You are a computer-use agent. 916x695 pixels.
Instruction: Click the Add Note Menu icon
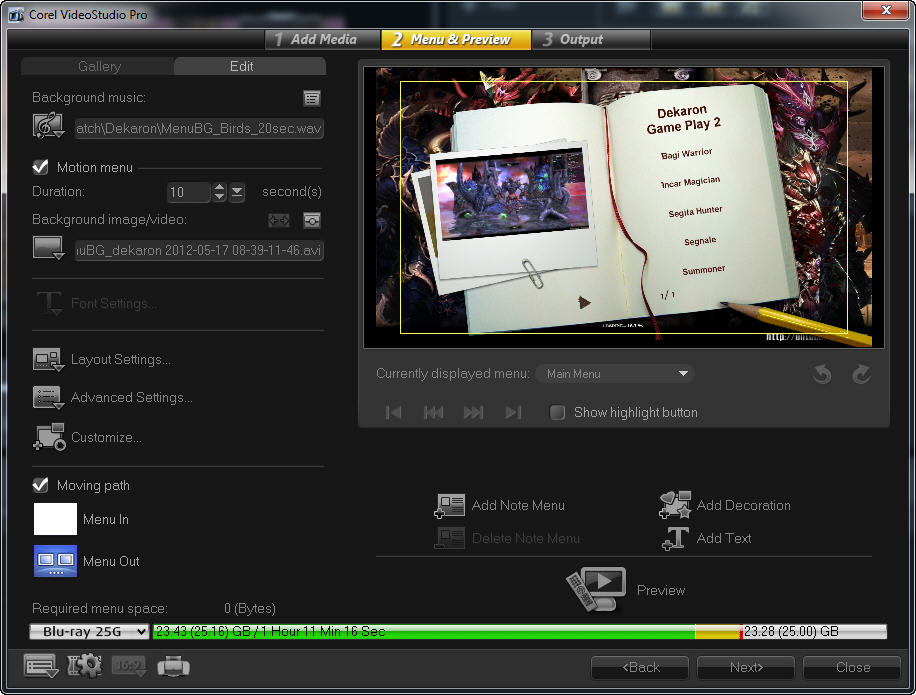point(450,506)
